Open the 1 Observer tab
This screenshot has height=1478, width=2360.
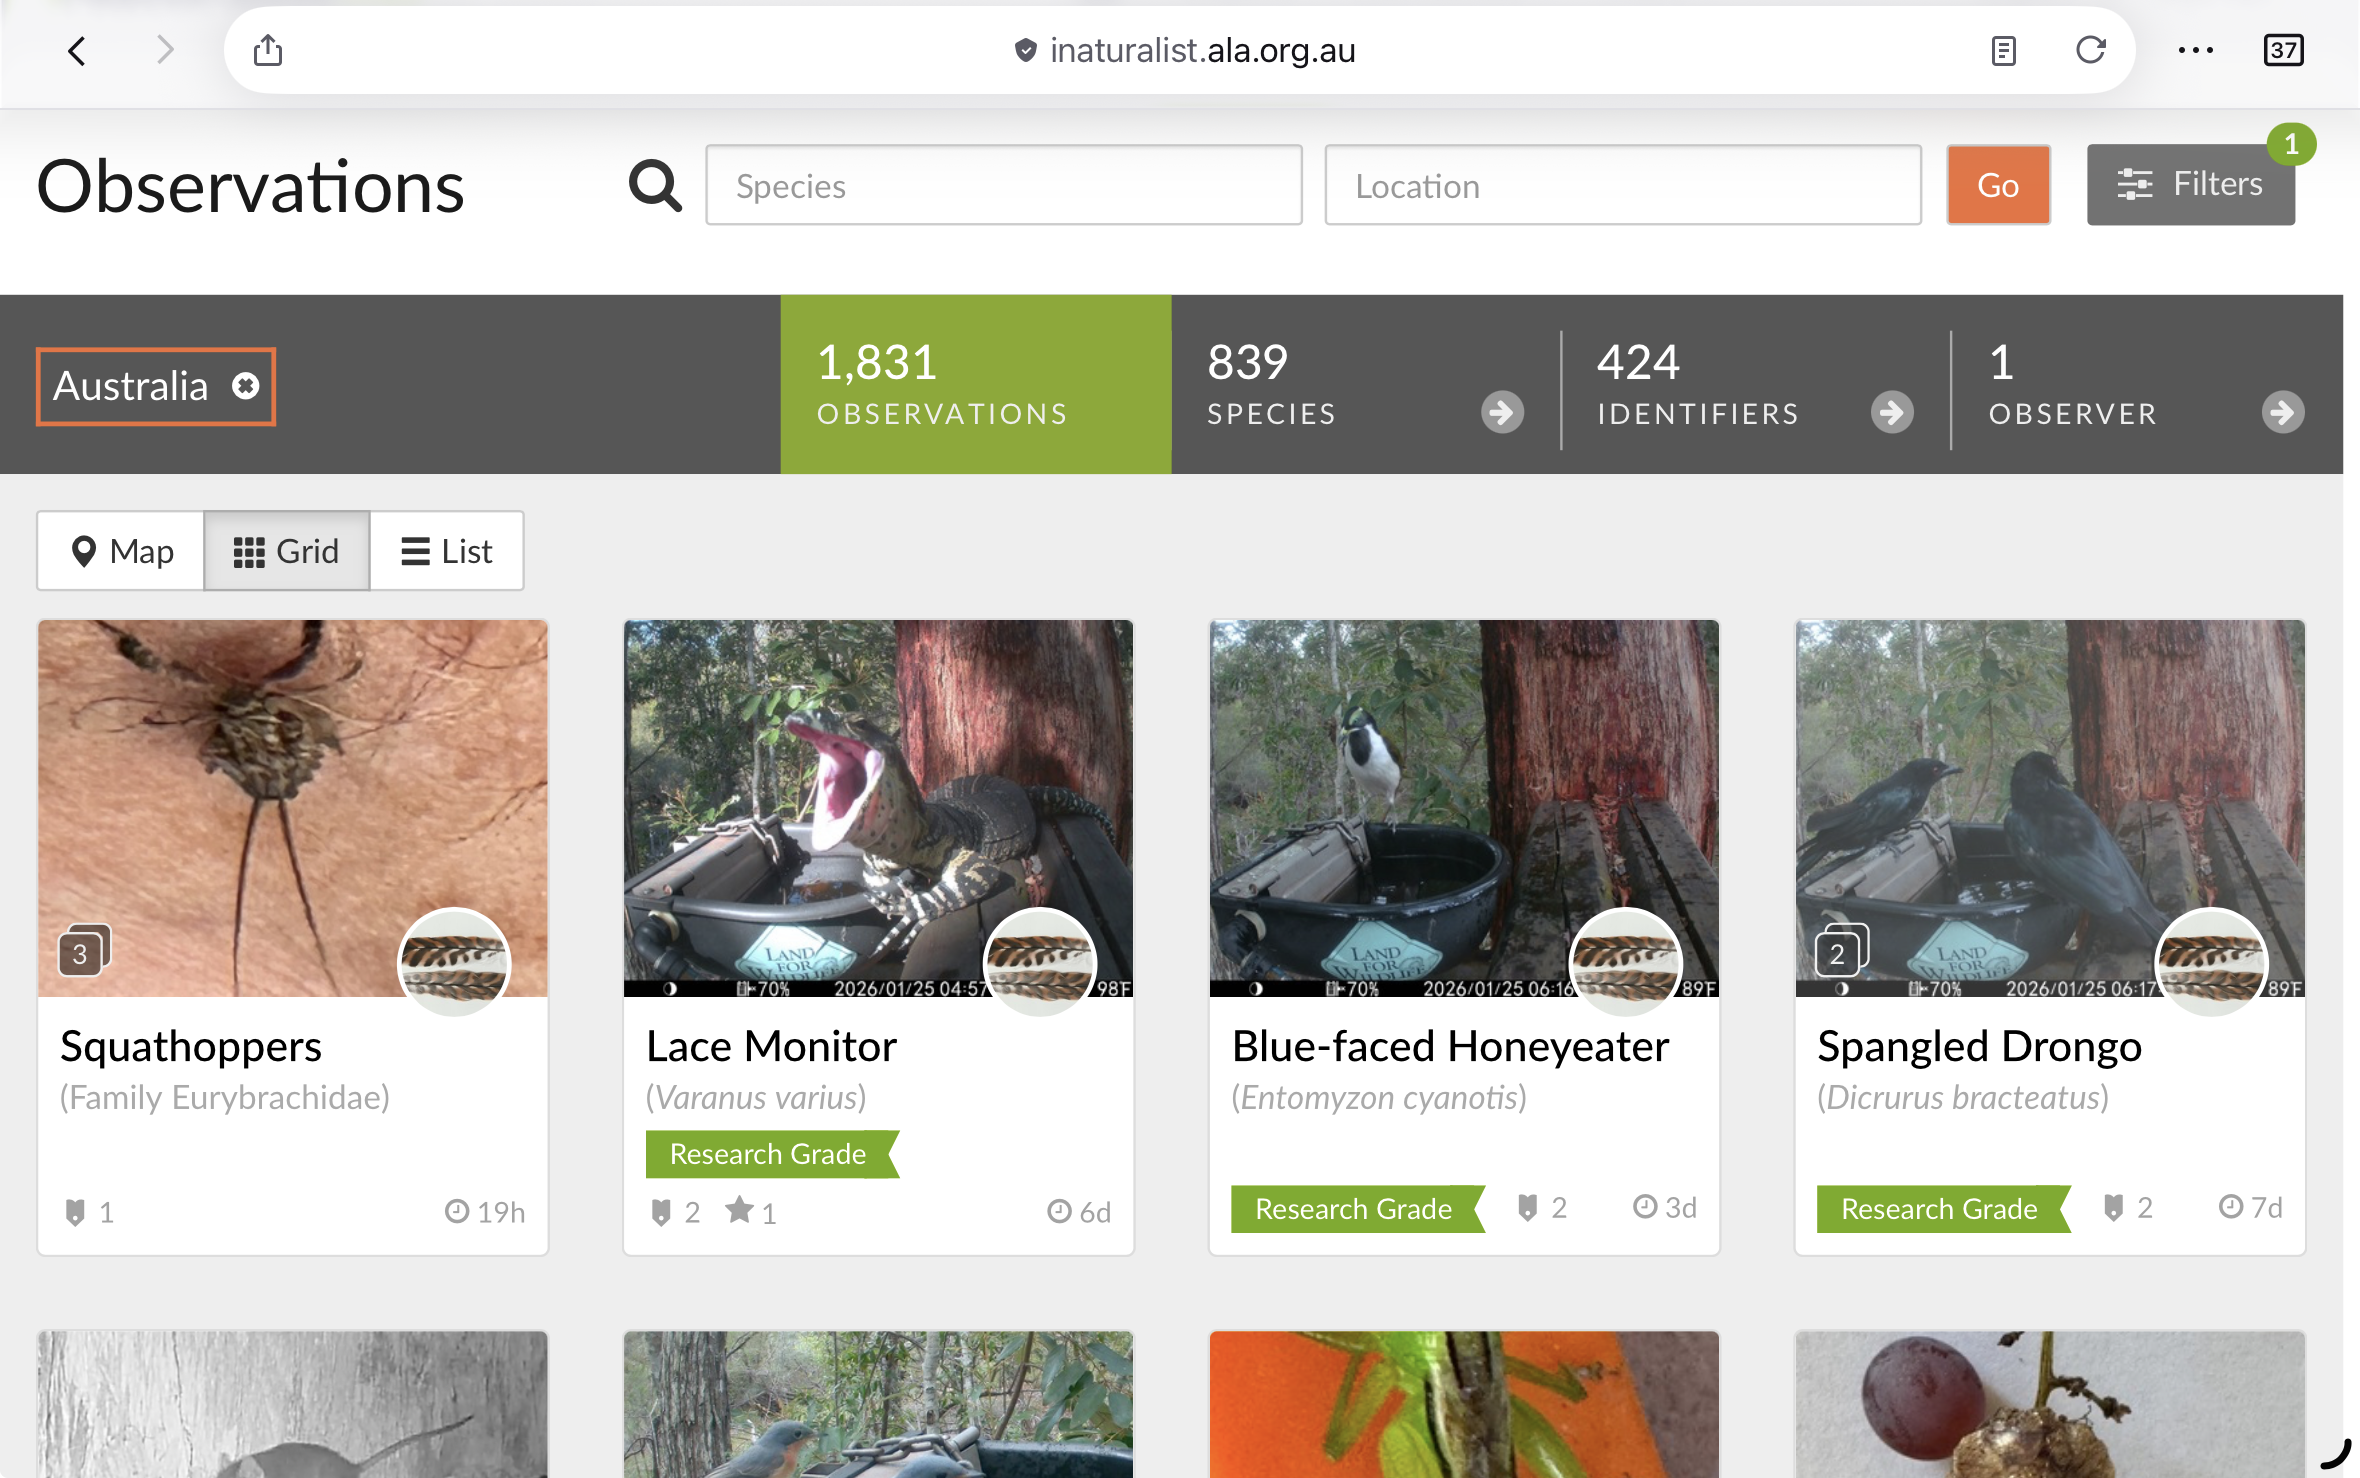[2146, 384]
